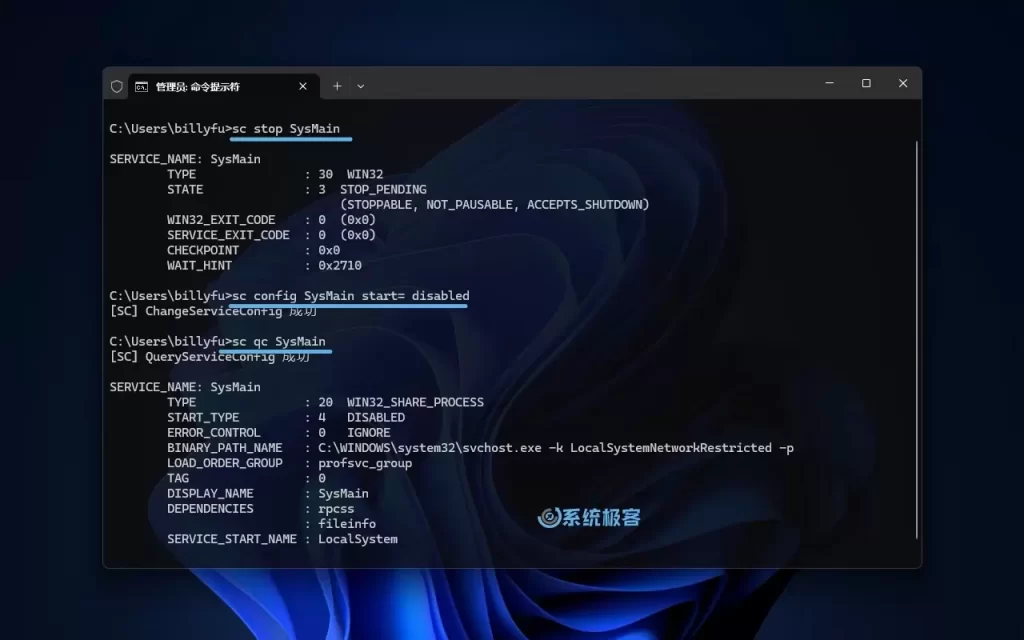Click the underlined sc qc SysMain command
Screen dimensions: 1024x640
(280, 341)
